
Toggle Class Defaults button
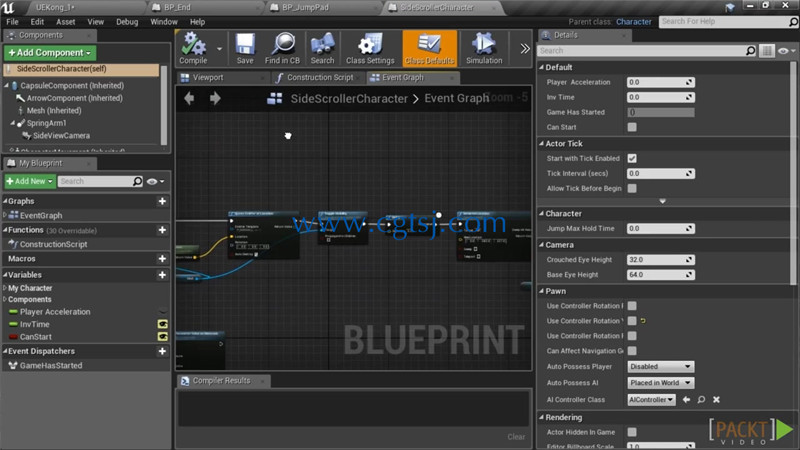429,48
